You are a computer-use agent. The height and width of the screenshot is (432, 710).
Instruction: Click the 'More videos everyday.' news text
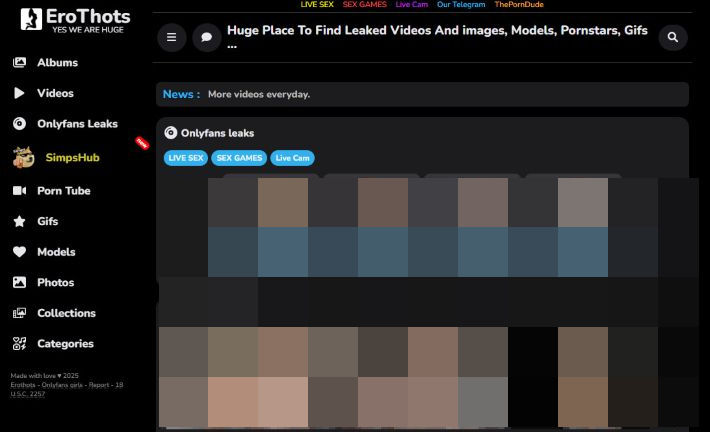tap(259, 94)
